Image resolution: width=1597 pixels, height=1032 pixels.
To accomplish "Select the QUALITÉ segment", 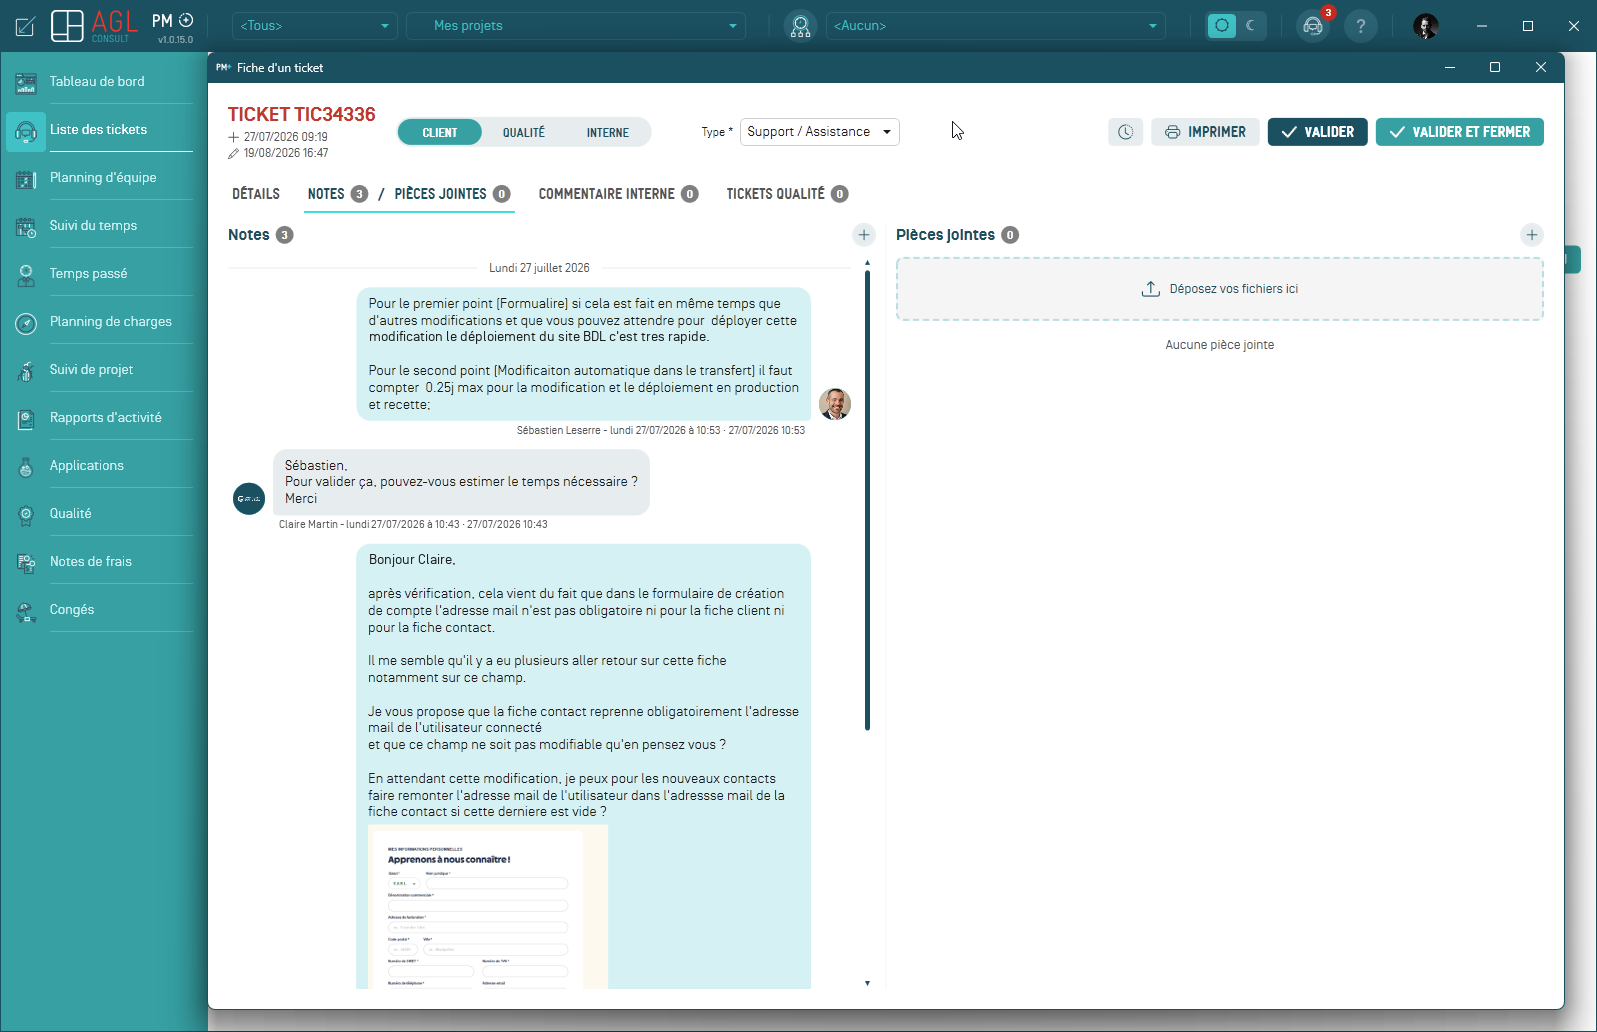I will click(524, 132).
